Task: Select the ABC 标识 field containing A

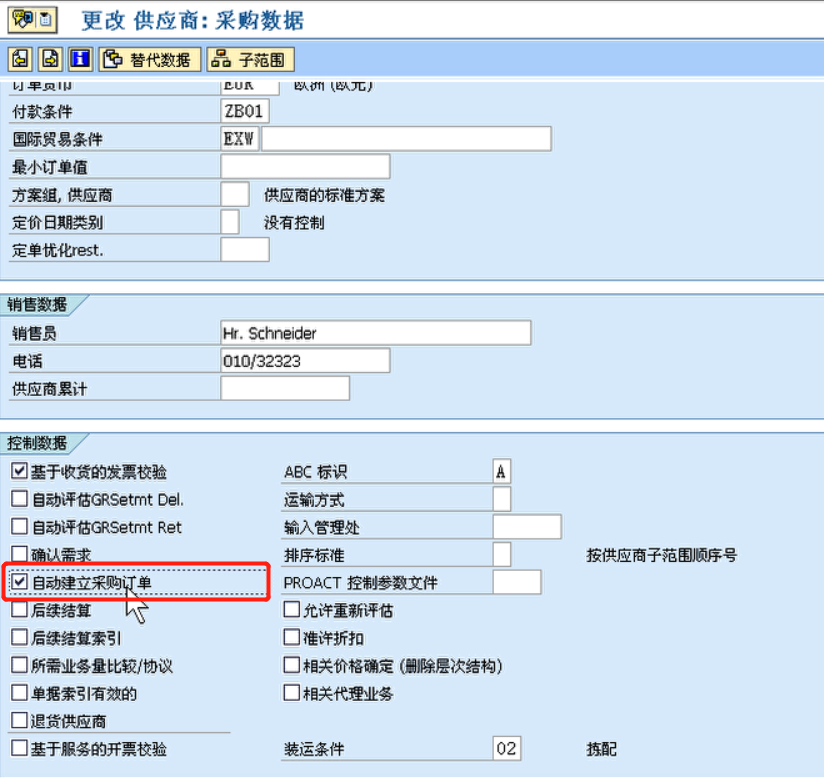Action: tap(501, 471)
